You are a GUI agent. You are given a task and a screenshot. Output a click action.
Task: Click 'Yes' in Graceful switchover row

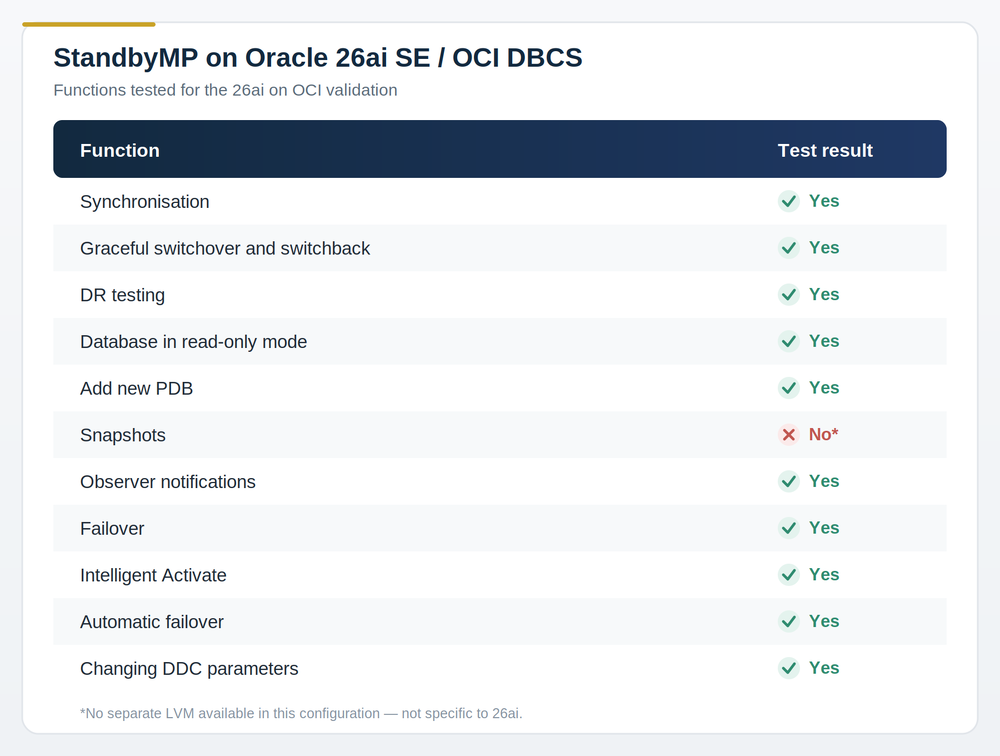824,248
